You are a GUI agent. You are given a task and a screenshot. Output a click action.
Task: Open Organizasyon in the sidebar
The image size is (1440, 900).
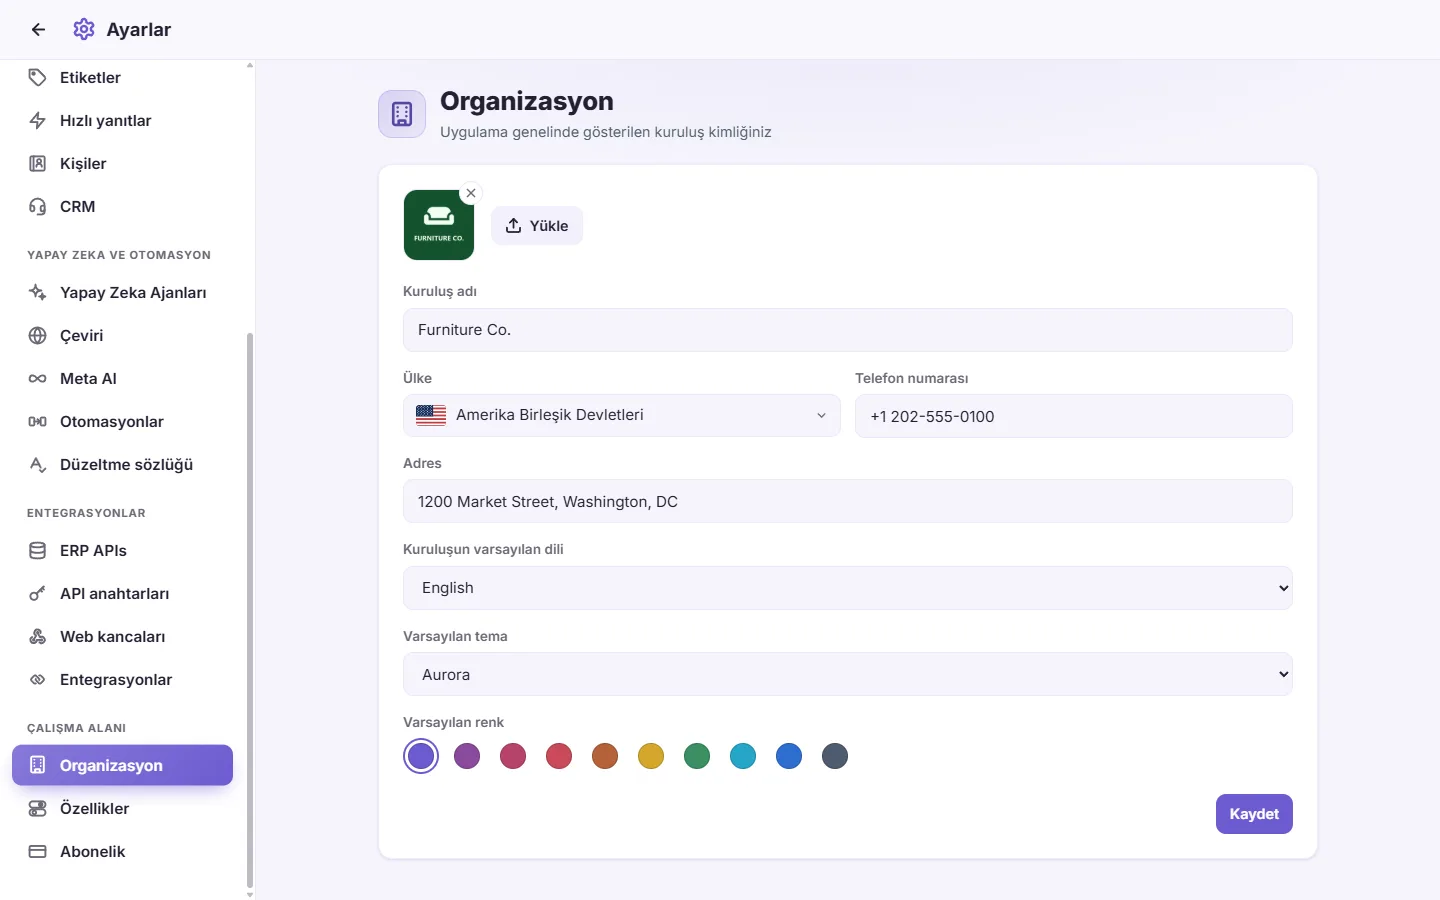(122, 766)
